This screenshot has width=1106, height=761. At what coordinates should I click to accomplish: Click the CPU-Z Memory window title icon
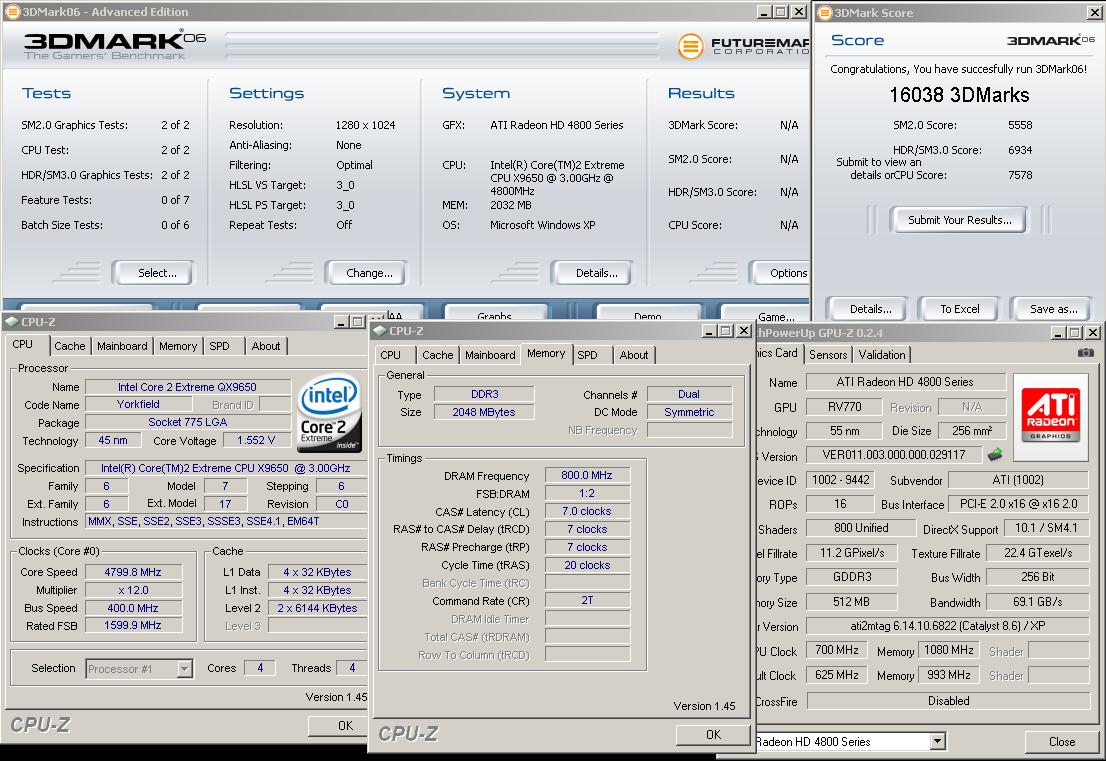click(x=380, y=331)
